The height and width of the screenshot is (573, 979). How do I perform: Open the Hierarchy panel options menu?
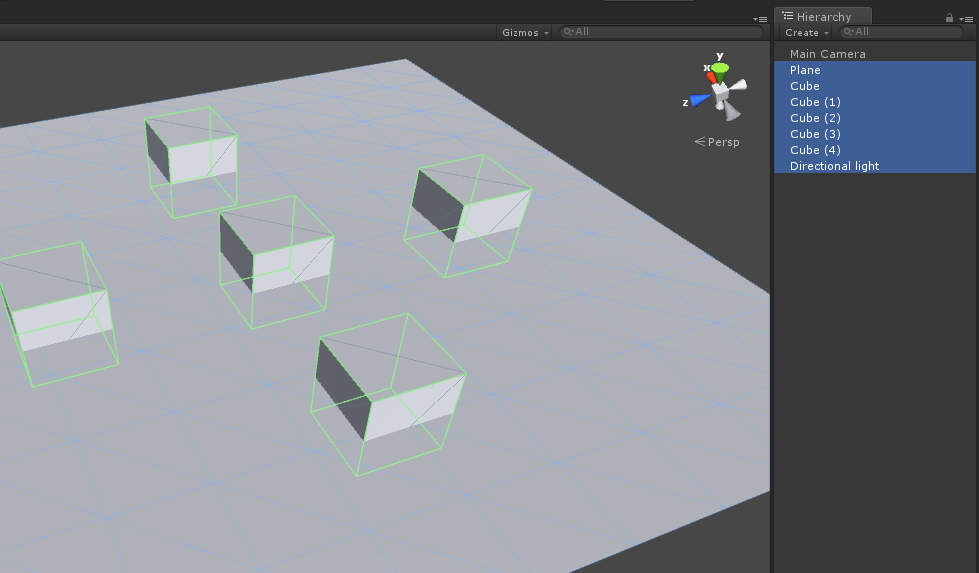(x=966, y=19)
